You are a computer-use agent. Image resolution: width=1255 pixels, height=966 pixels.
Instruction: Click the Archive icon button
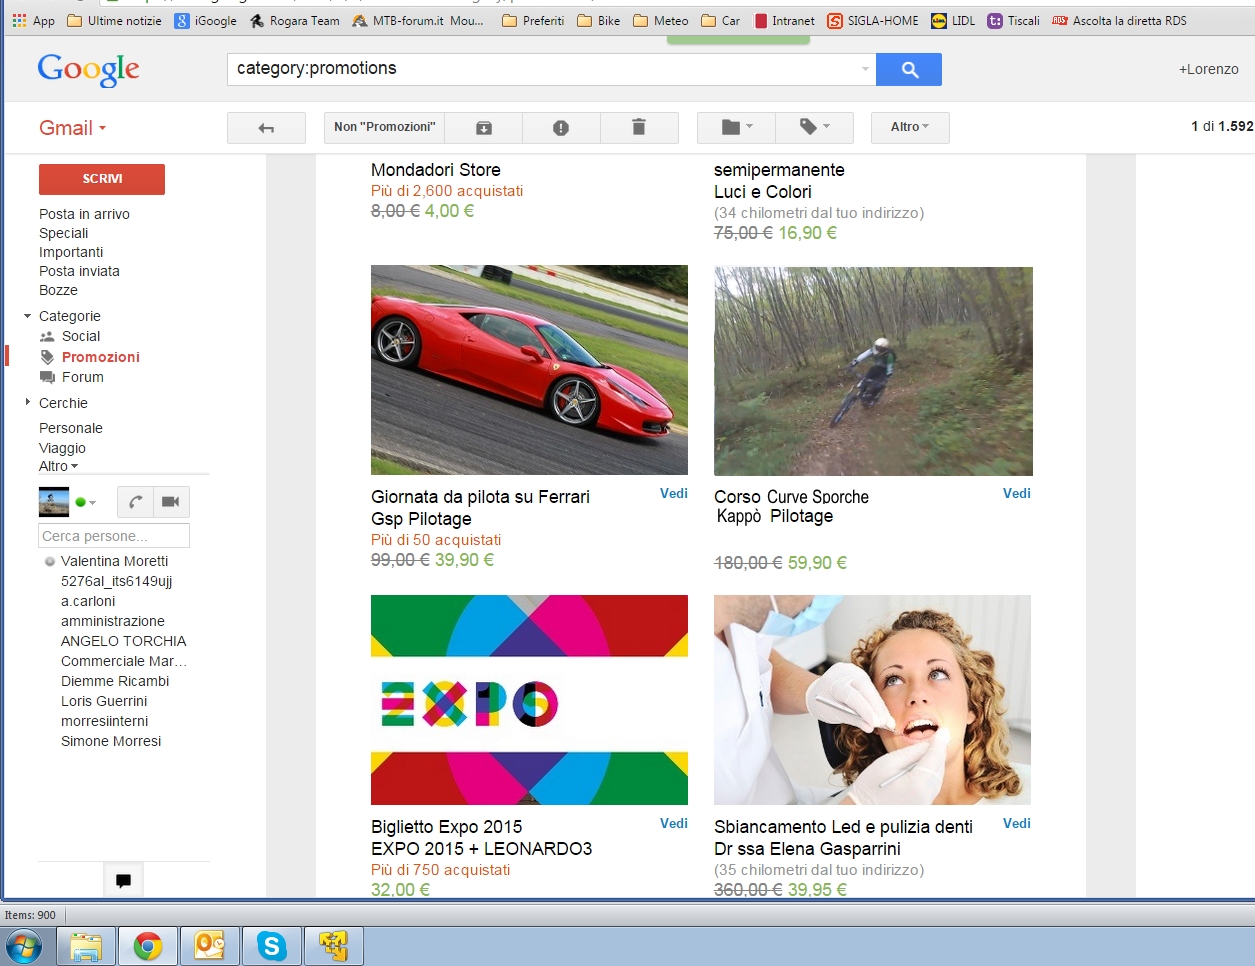pyautogui.click(x=483, y=127)
